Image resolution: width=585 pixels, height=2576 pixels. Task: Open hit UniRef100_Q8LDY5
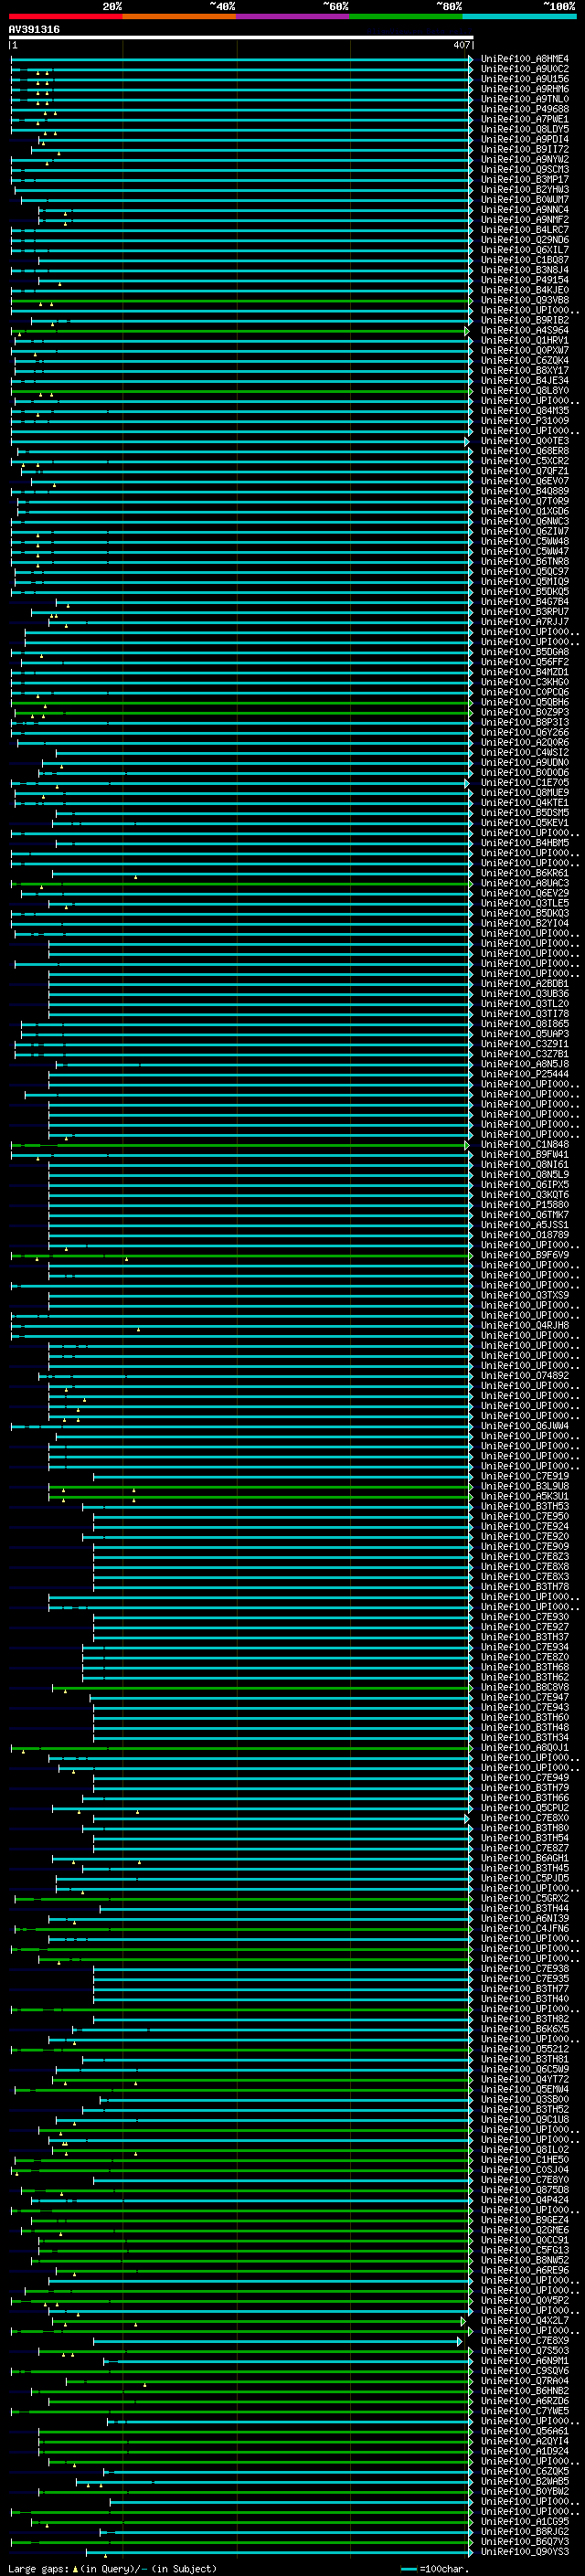click(525, 129)
